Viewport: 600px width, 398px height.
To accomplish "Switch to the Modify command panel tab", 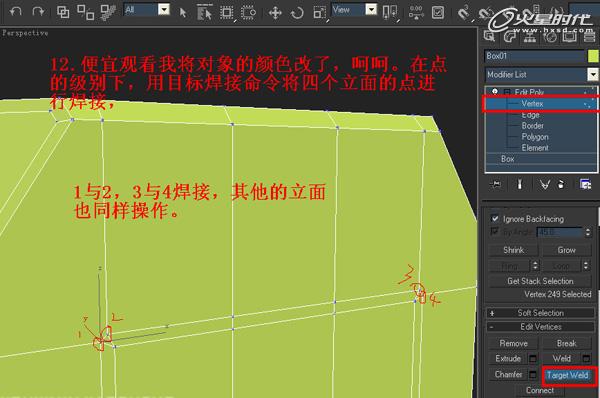I will pyautogui.click(x=510, y=36).
